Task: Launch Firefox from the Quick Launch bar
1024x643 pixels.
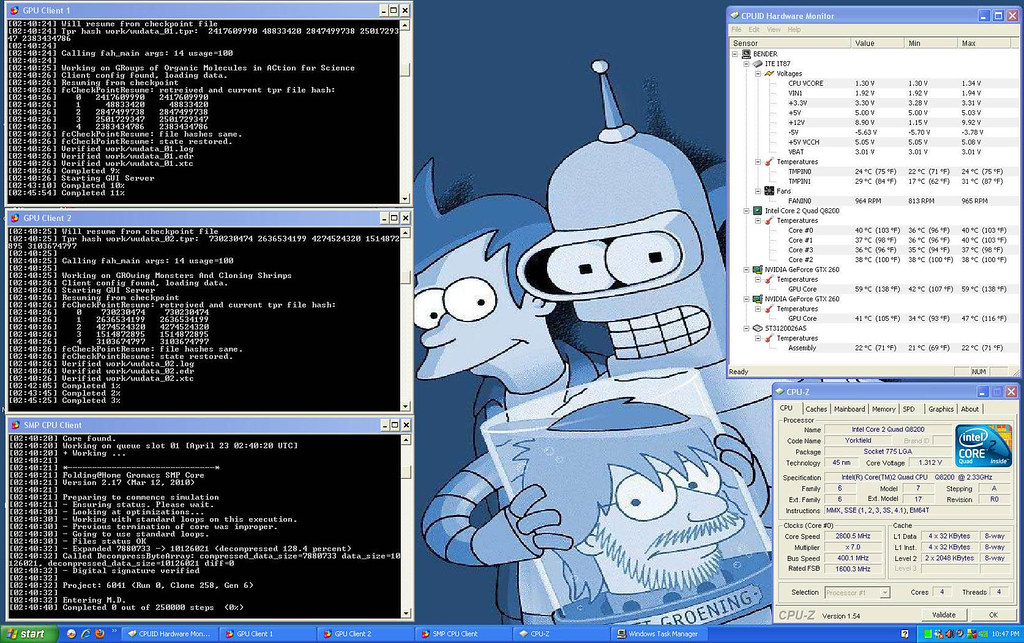Action: click(x=99, y=634)
